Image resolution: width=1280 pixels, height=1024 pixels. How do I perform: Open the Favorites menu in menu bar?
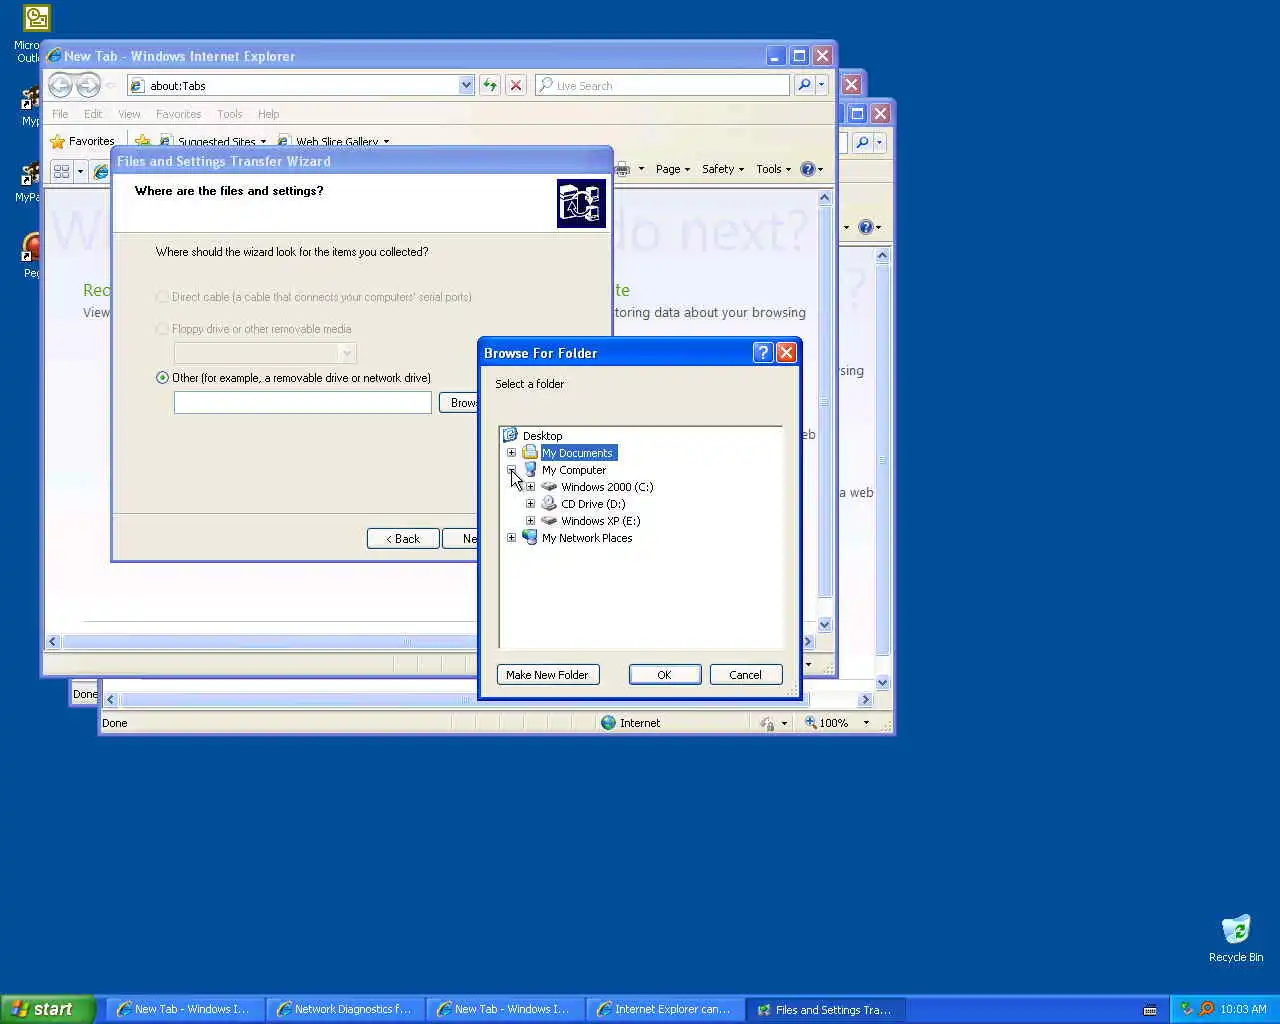click(178, 114)
